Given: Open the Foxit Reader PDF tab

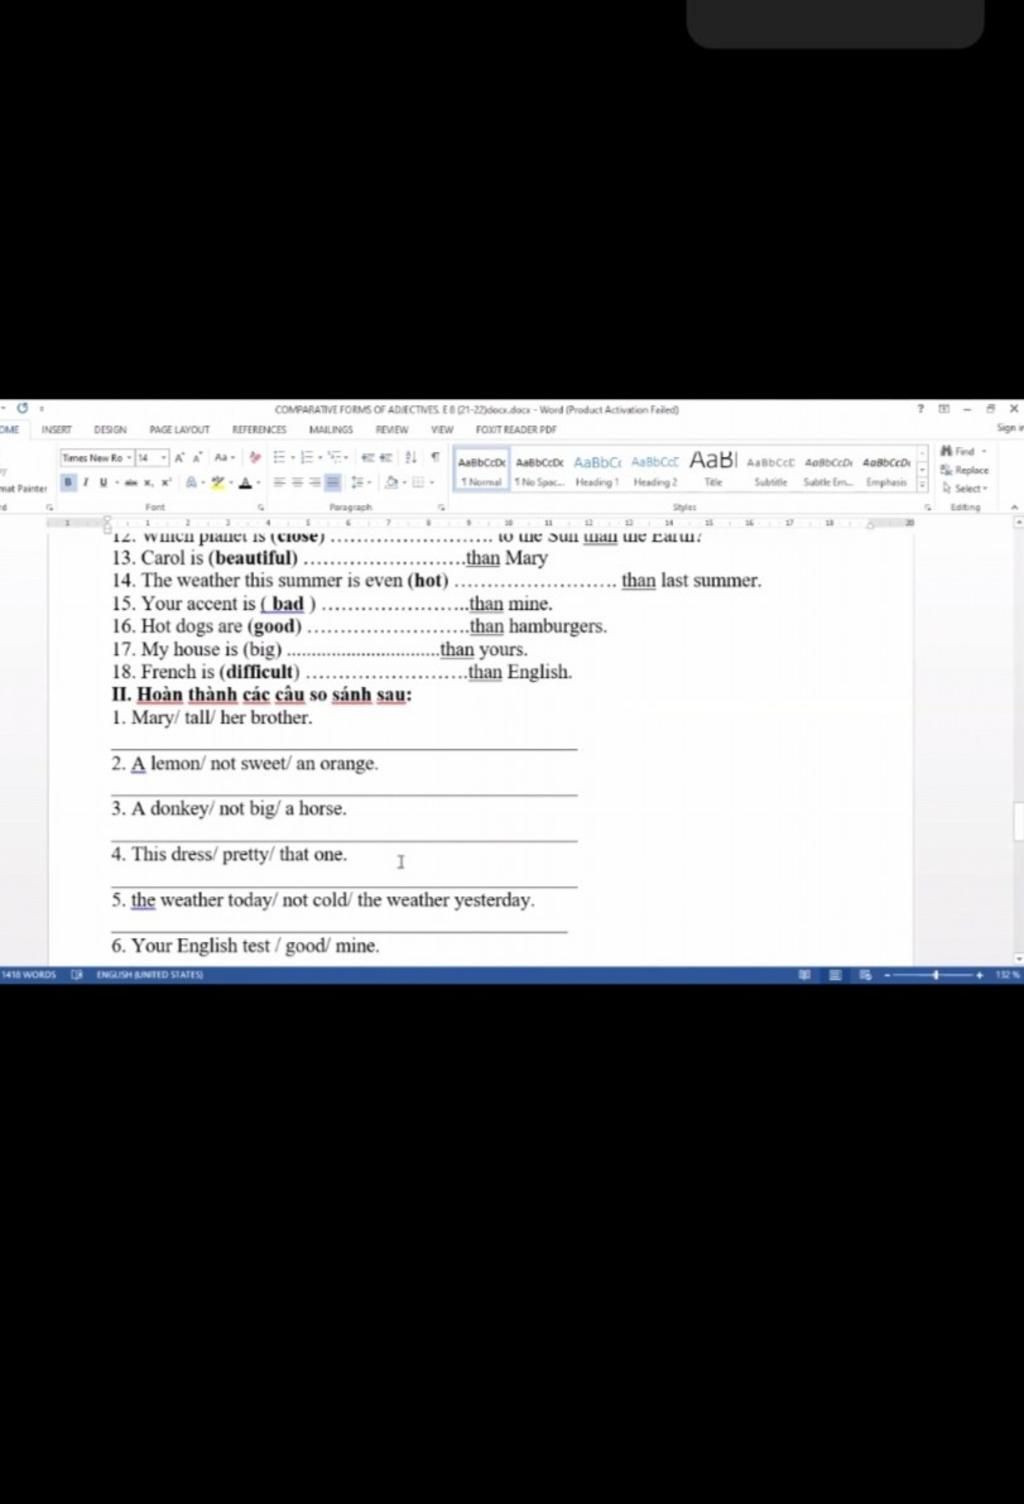Looking at the screenshot, I should tap(516, 430).
